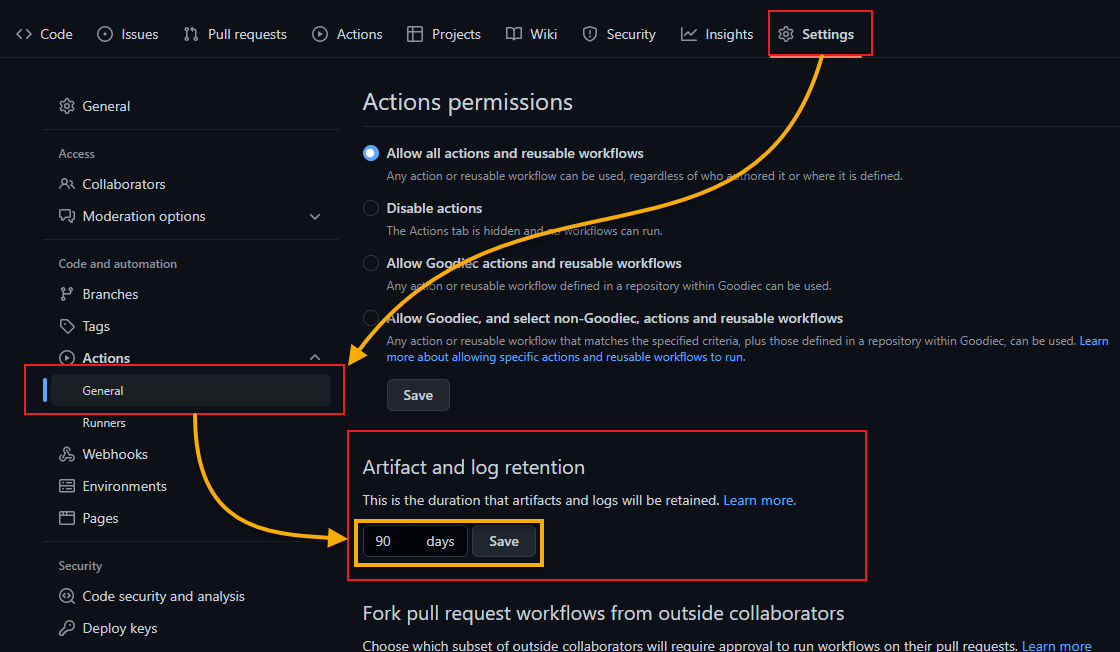Click the Projects table icon
Screen dimensions: 1120x652
[x=415, y=34]
